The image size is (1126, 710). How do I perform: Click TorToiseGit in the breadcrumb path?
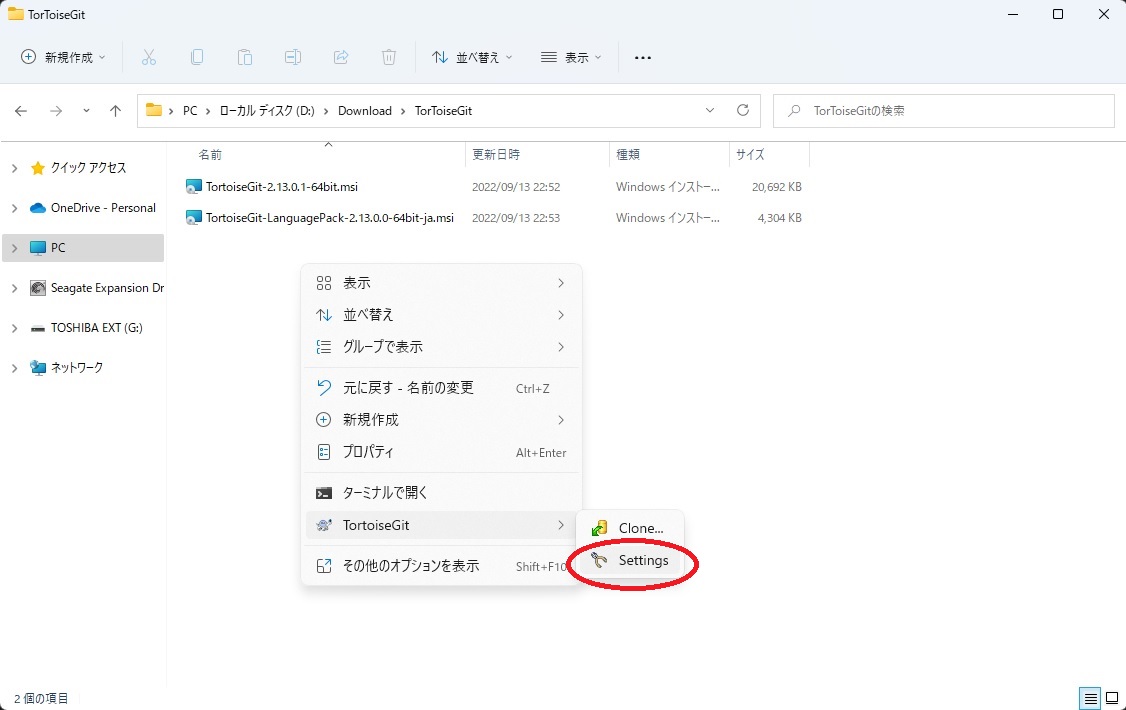(x=443, y=111)
